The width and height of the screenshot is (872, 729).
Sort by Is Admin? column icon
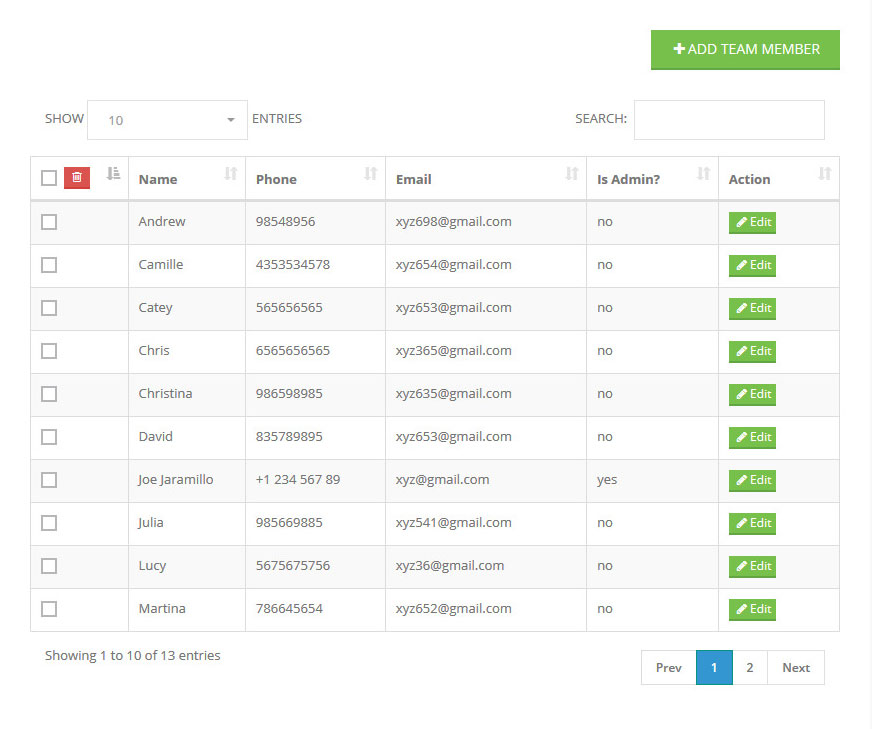click(703, 174)
